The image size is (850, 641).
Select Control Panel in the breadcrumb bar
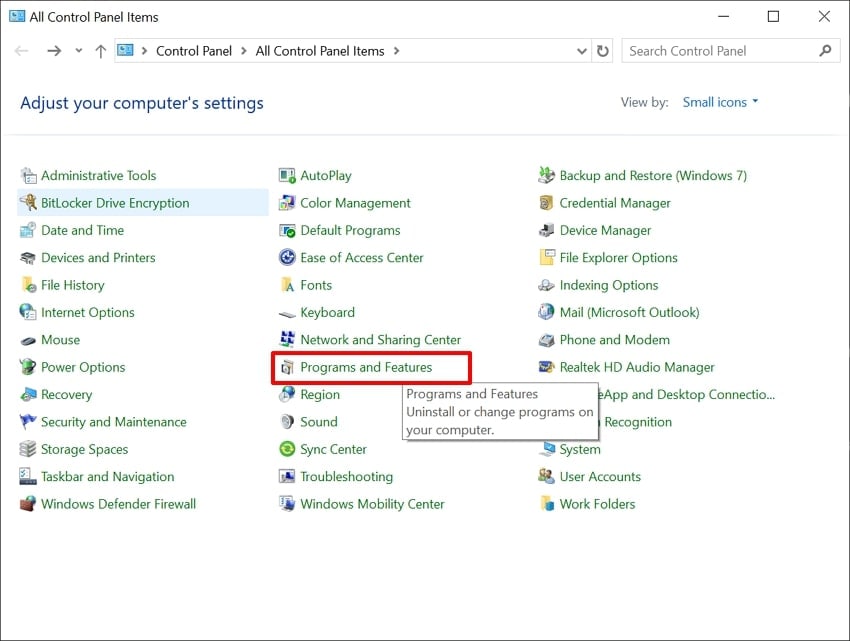195,51
